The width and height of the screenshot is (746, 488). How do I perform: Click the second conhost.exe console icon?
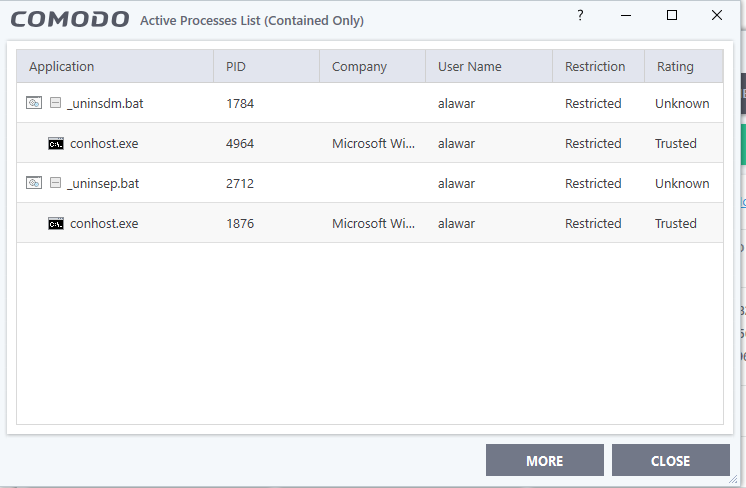[56, 223]
